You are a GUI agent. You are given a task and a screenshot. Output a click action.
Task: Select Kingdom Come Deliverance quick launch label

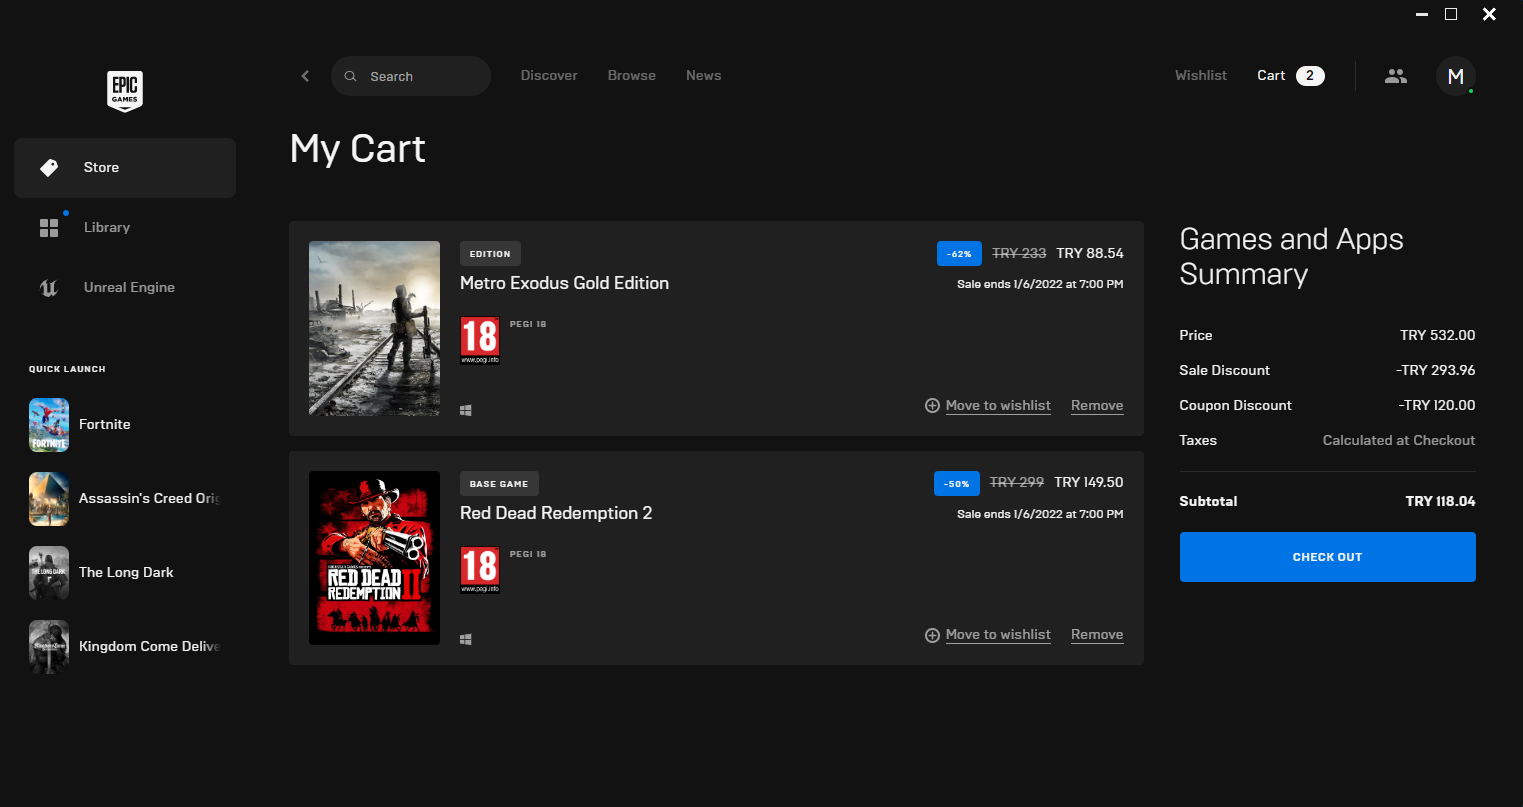point(150,646)
